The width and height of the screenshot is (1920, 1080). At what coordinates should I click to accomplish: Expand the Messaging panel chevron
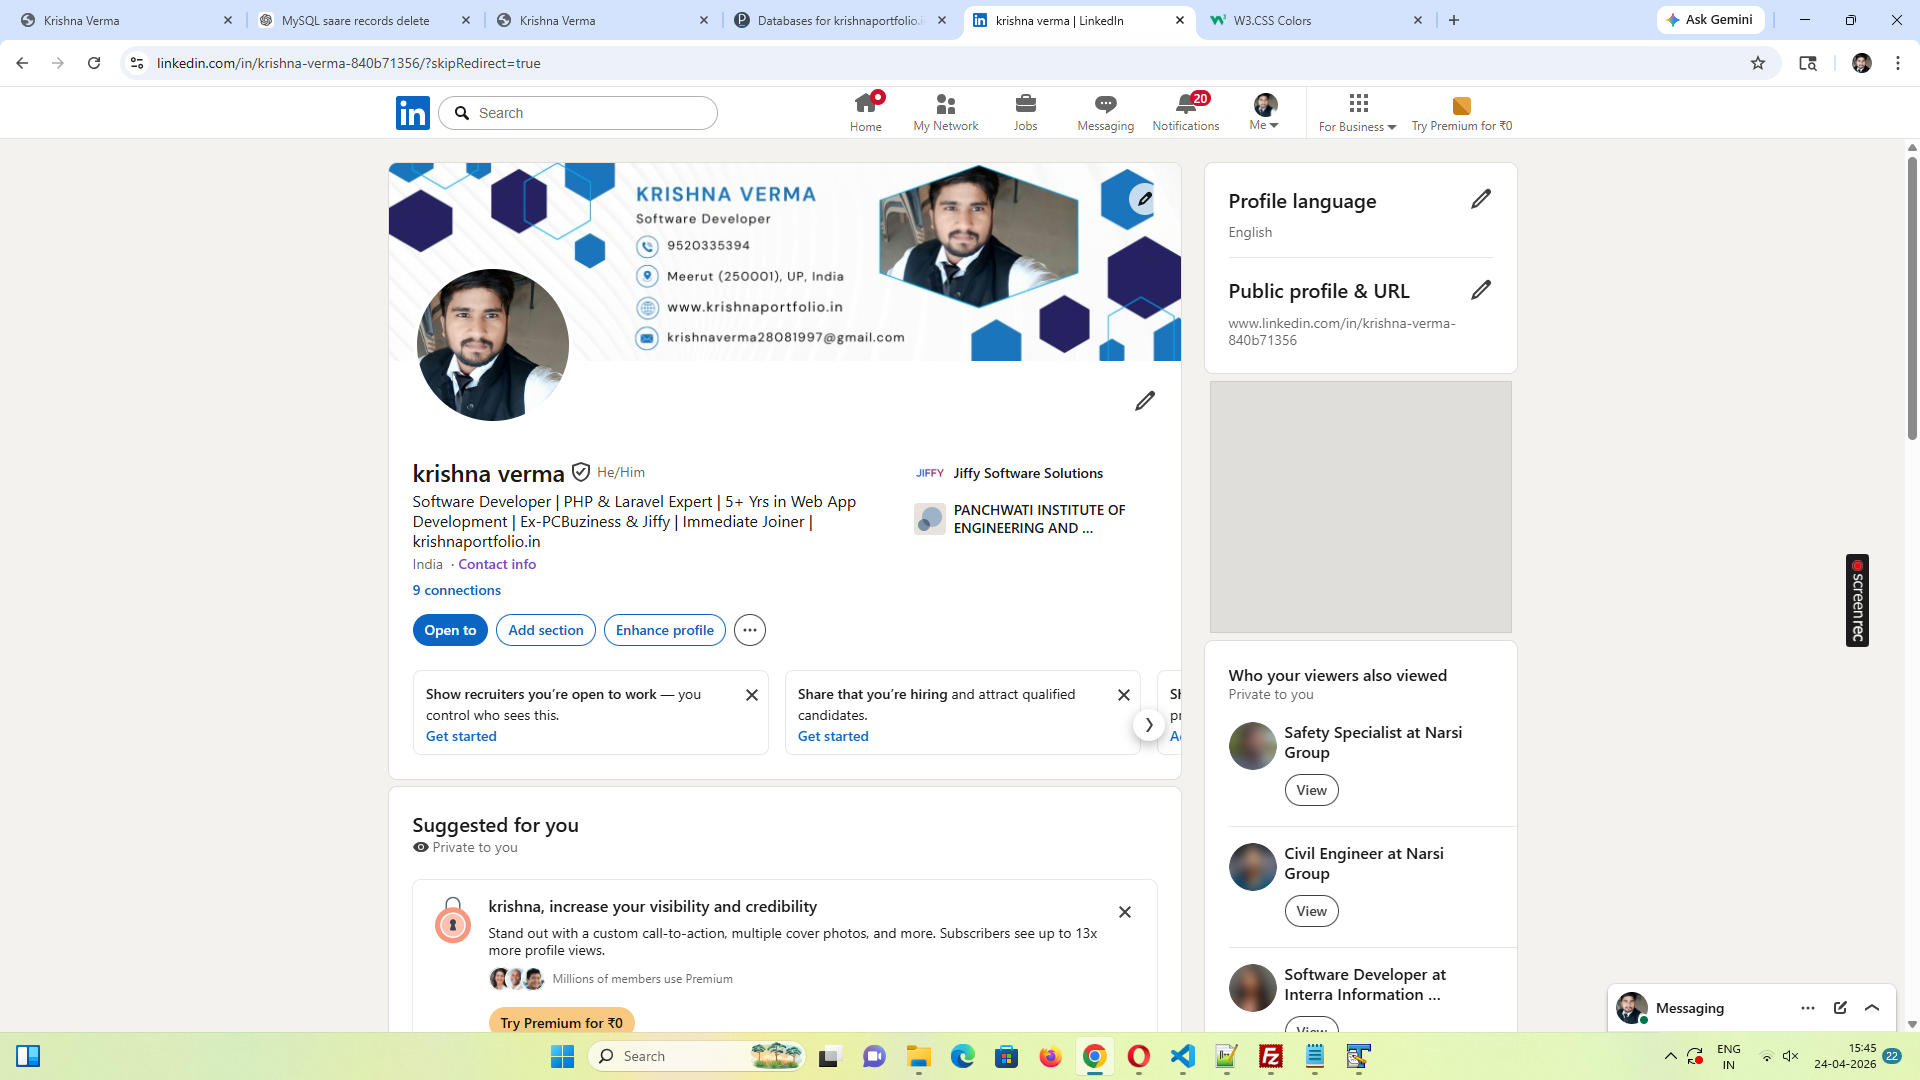pos(1872,1008)
